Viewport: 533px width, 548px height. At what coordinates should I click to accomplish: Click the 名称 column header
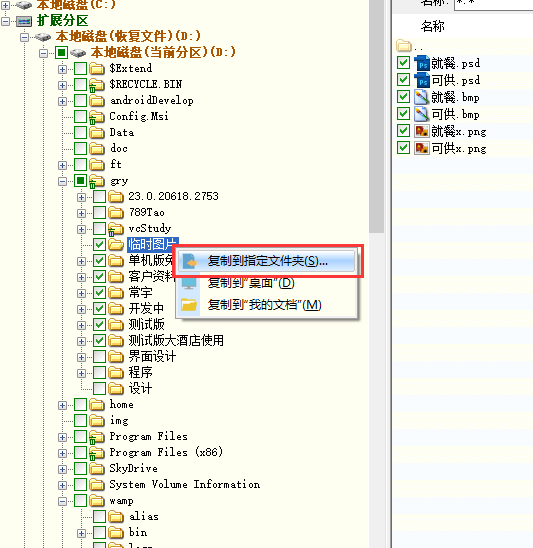tap(433, 26)
